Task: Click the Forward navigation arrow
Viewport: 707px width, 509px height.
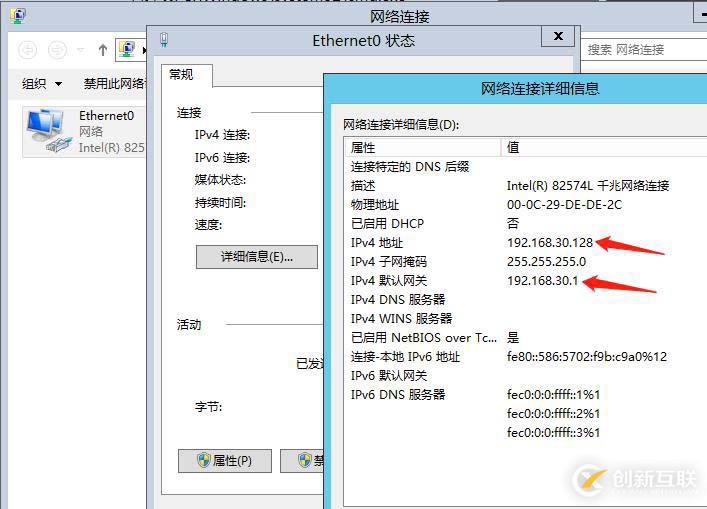Action: tap(57, 50)
